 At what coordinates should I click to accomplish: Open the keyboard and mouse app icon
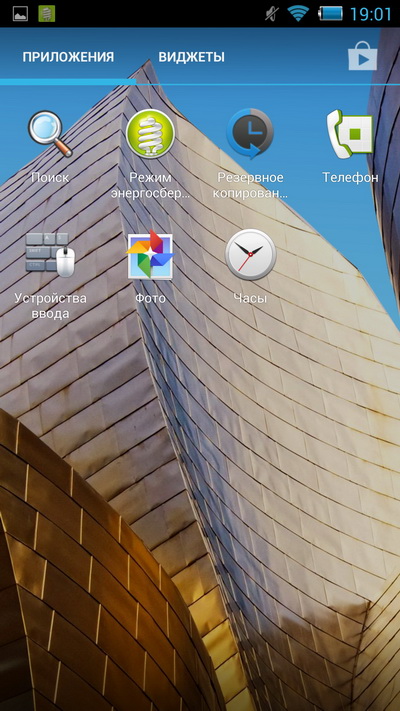point(50,254)
